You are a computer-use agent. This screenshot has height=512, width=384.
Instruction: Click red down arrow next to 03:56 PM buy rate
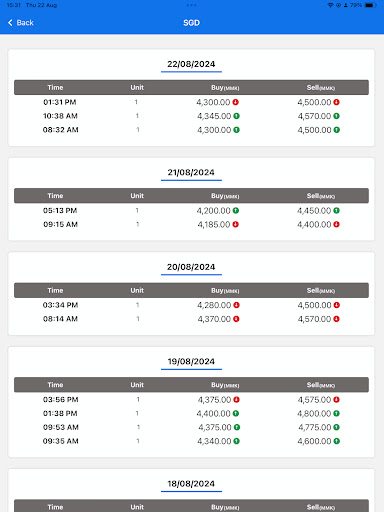(x=236, y=400)
